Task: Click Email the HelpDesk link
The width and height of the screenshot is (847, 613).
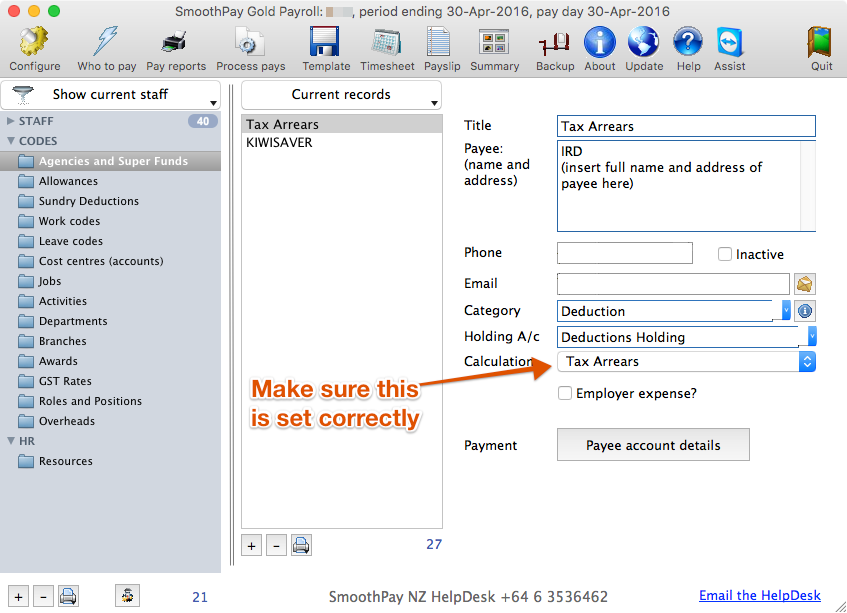Action: tap(759, 596)
